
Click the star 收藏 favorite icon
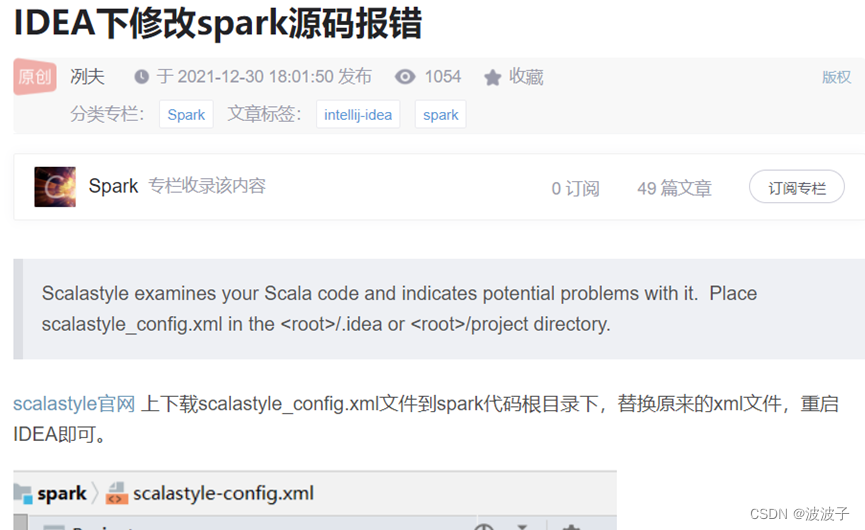[x=493, y=77]
